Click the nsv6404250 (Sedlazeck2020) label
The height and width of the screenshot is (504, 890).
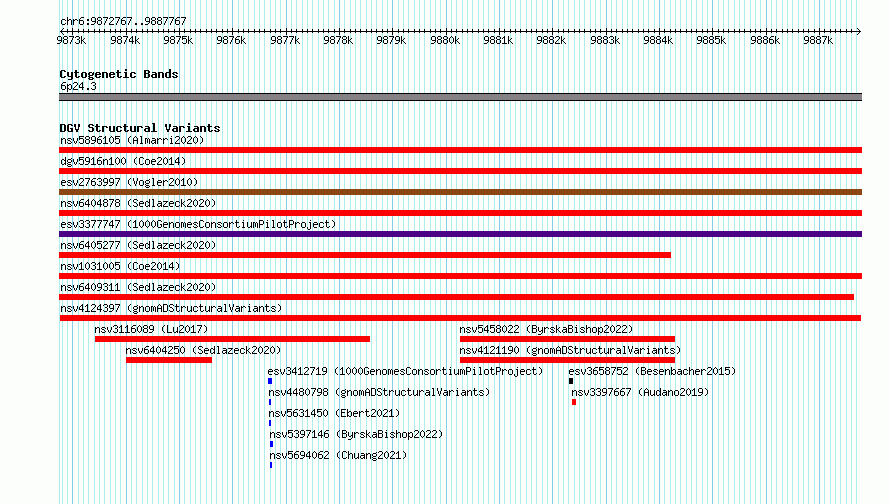203,350
